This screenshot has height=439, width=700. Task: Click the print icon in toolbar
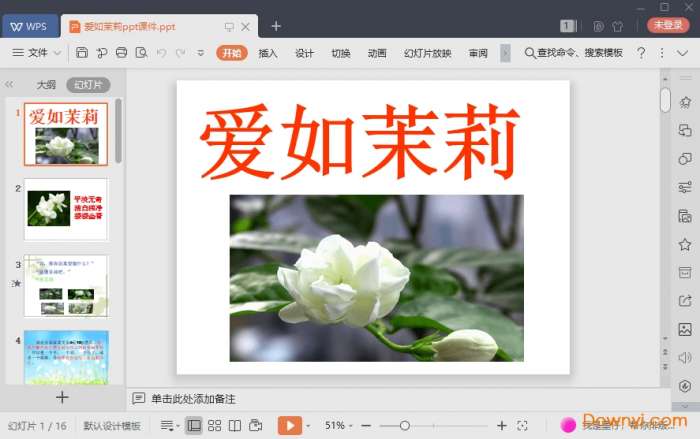(x=121, y=53)
